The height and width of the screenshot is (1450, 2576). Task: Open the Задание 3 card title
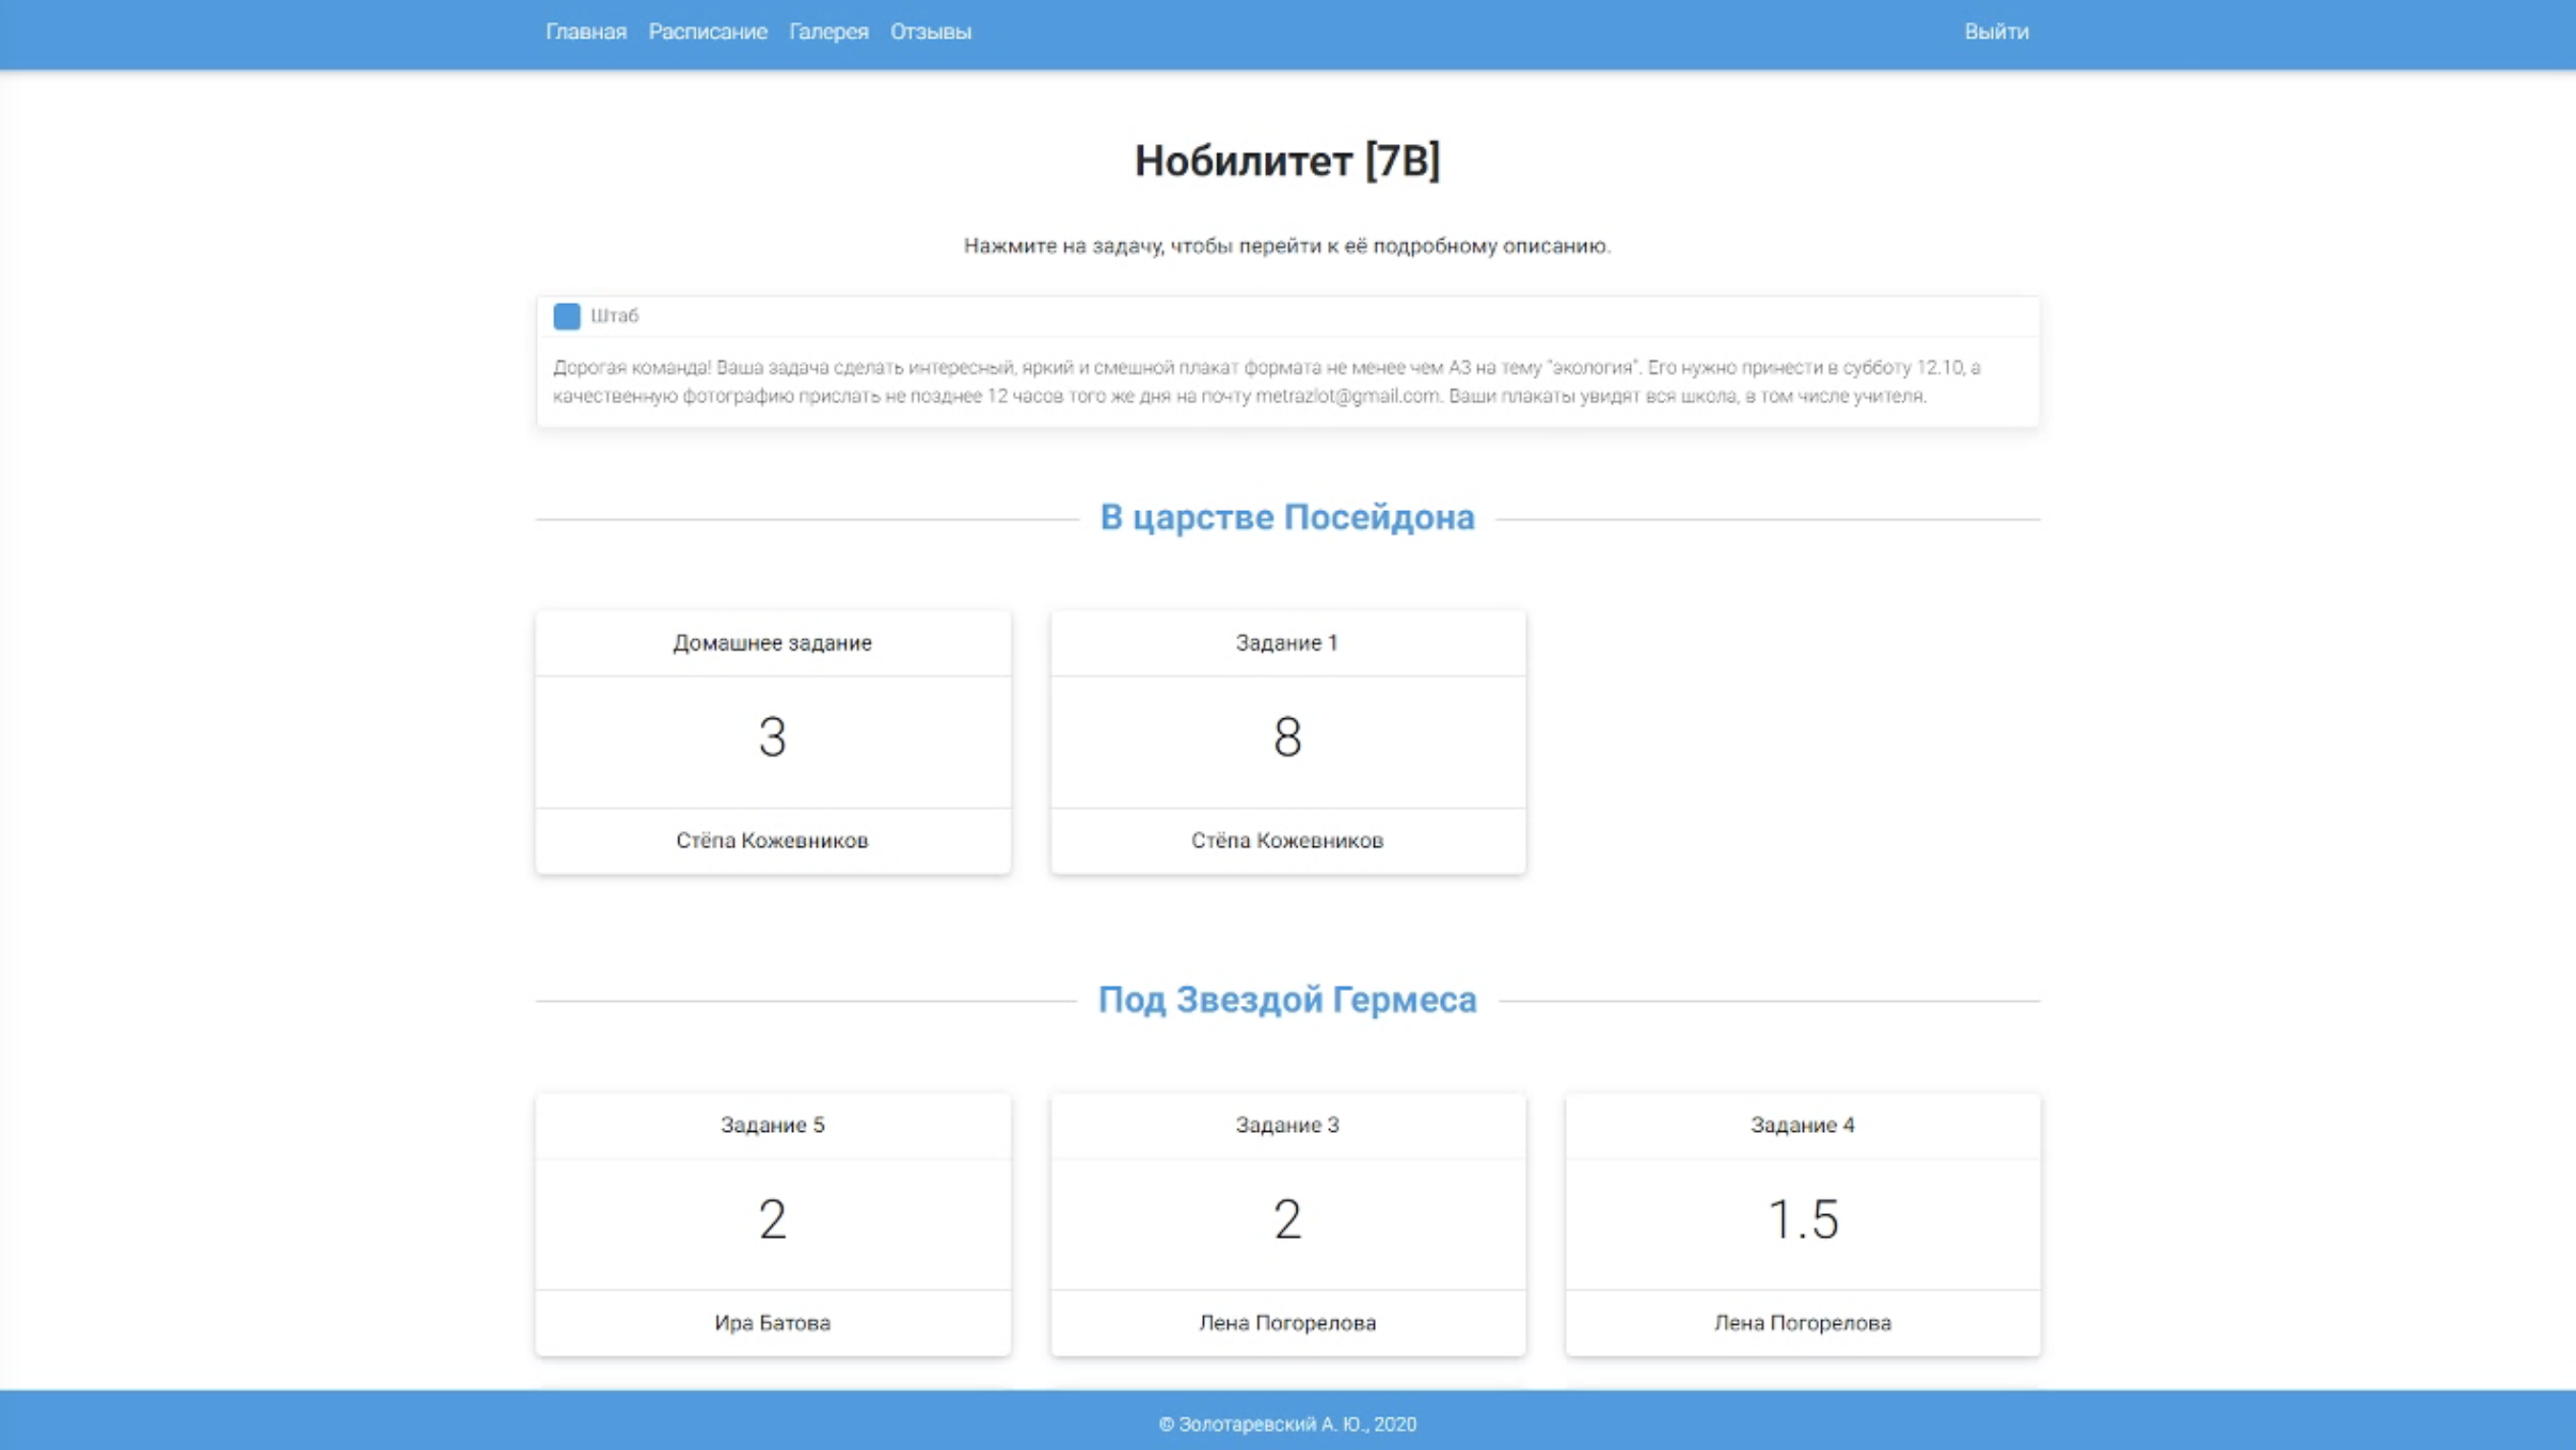(x=1288, y=1125)
